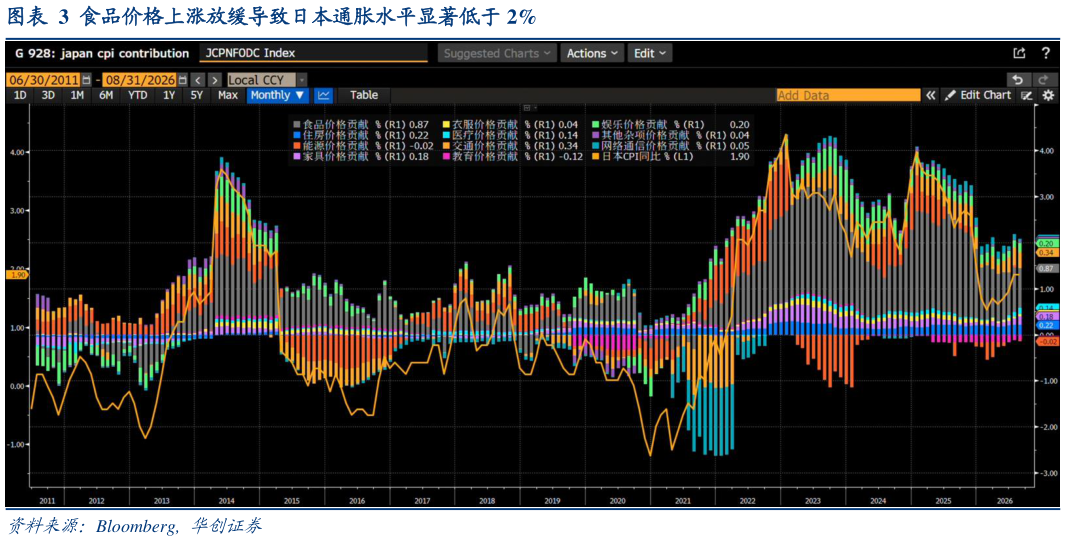Select the Max range tab
This screenshot has height=541, width=1066.
tap(228, 95)
